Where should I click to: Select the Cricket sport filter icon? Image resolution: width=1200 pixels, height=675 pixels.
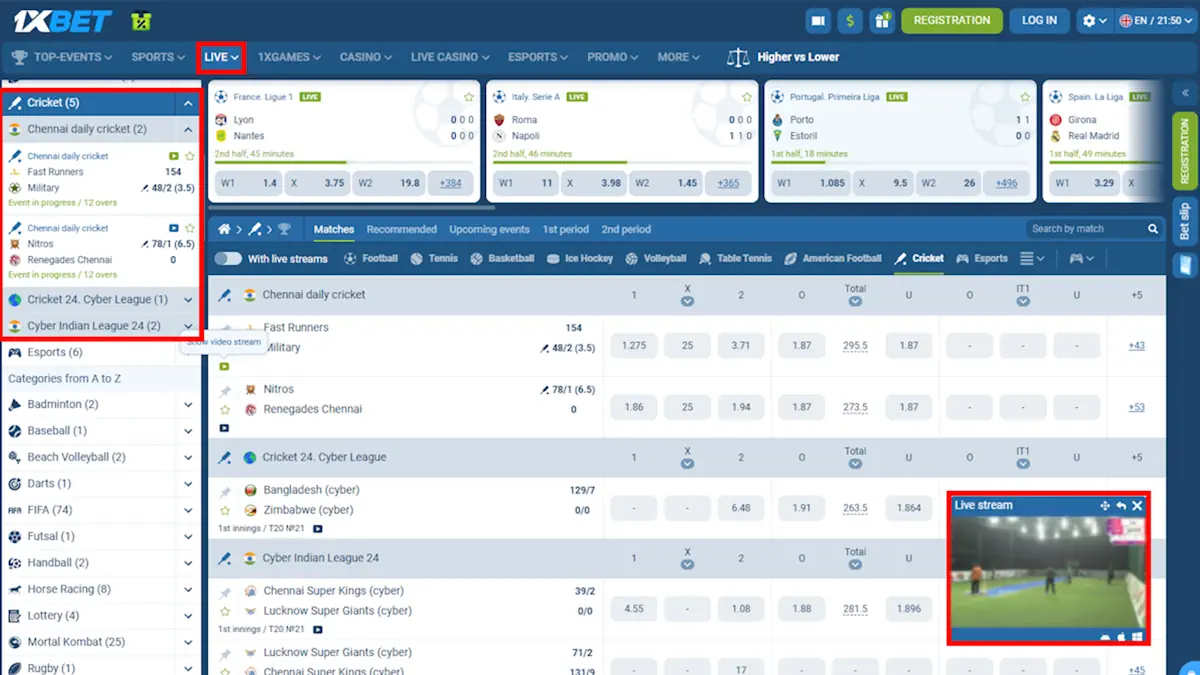900,258
